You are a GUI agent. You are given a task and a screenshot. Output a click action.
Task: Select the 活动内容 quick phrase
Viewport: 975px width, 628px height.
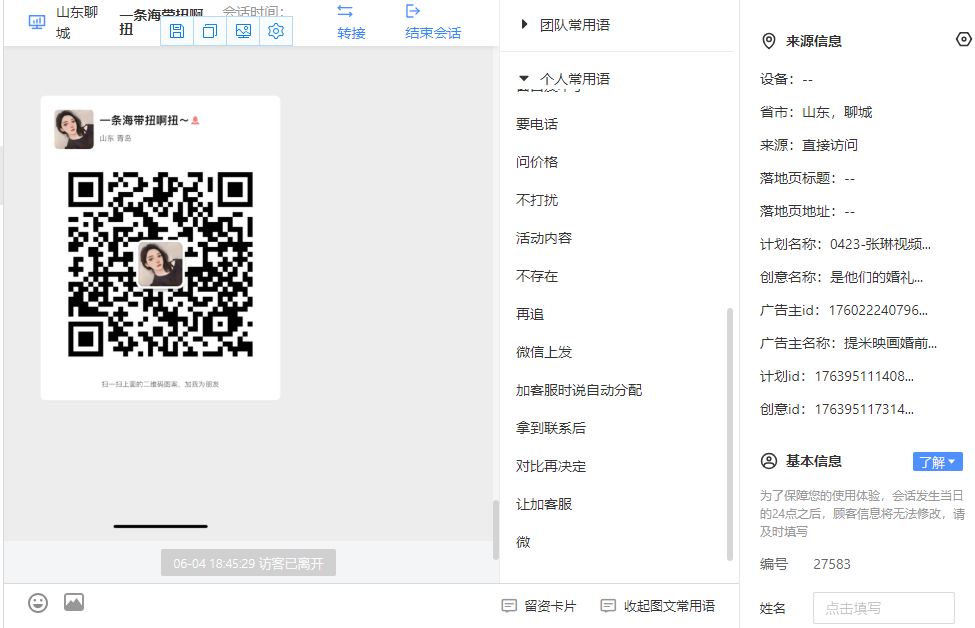[x=543, y=238]
